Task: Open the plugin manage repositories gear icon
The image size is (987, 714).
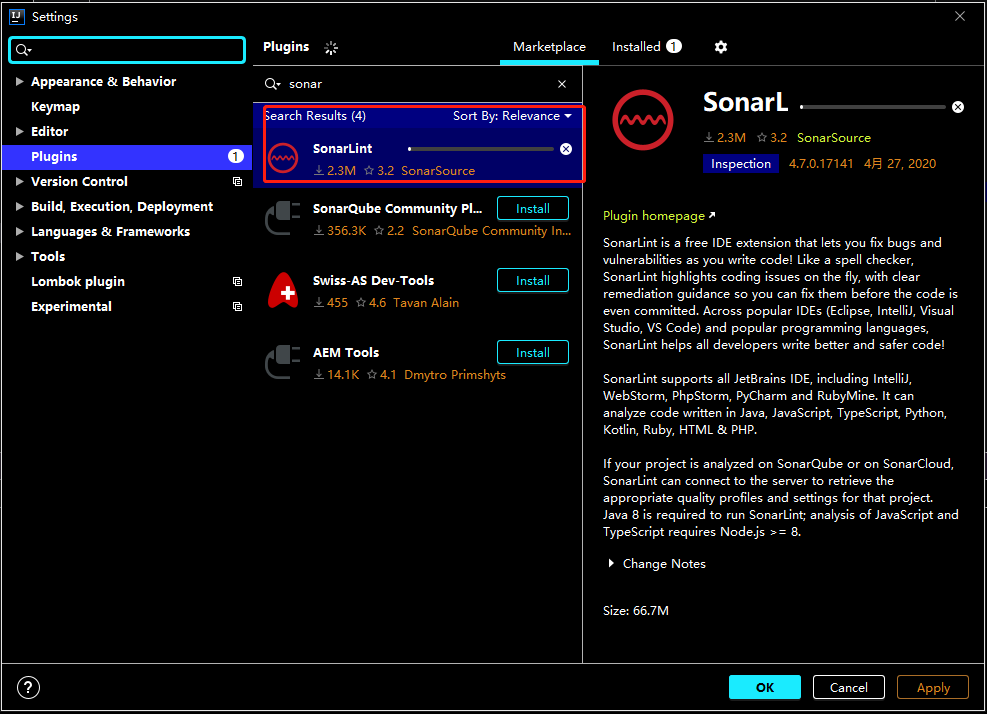Action: click(x=720, y=47)
